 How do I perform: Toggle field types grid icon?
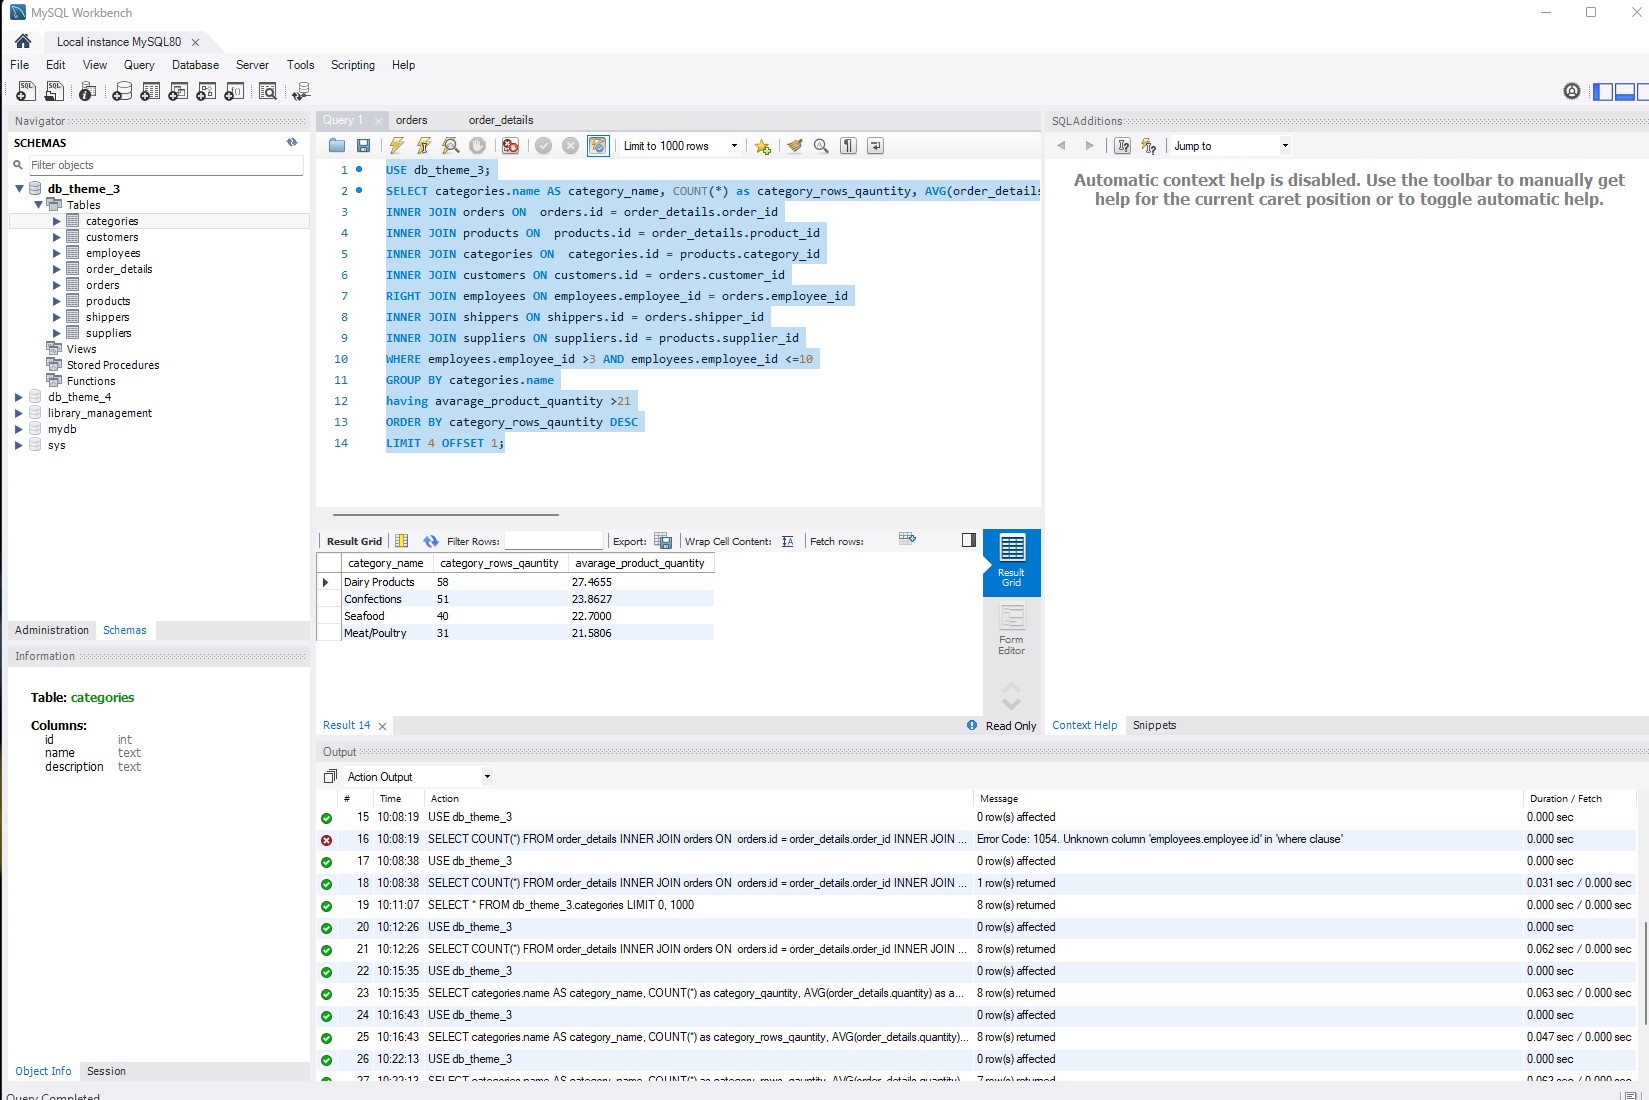point(402,541)
